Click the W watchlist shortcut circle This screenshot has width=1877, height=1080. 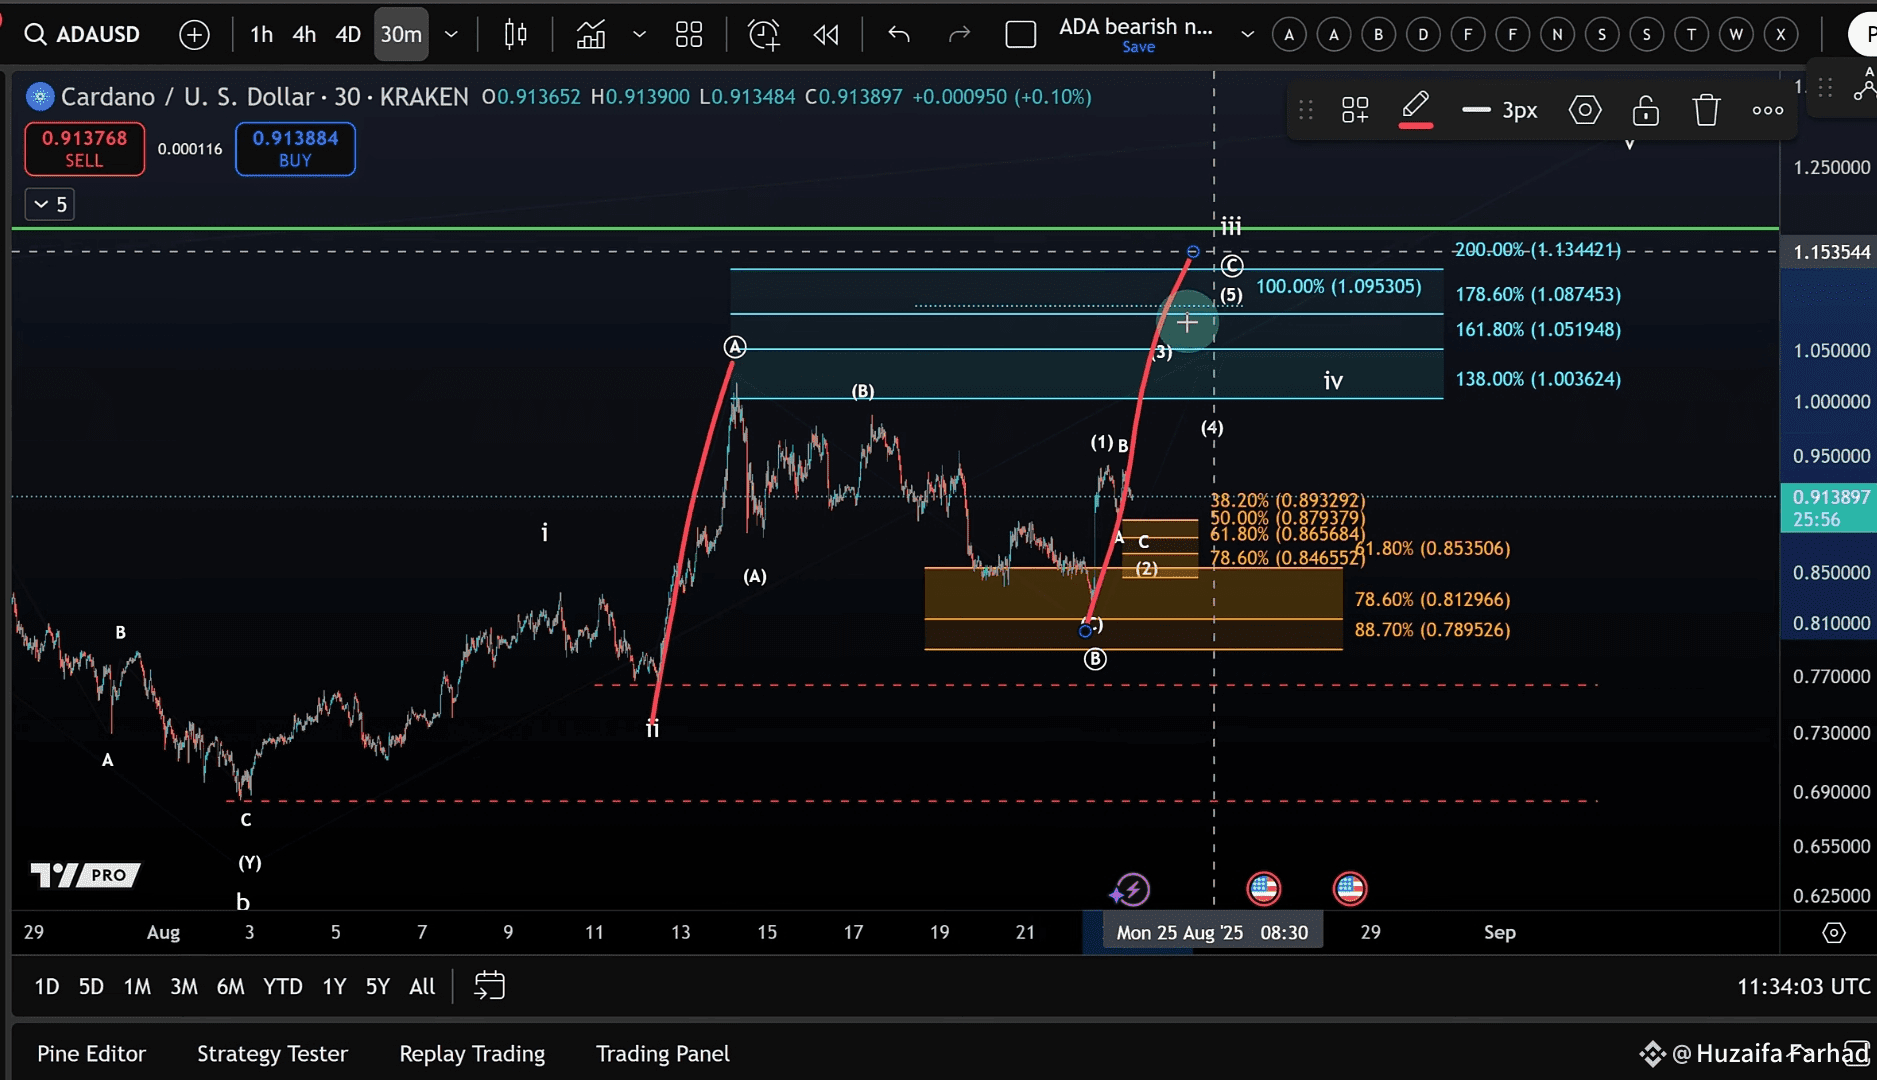click(x=1736, y=35)
